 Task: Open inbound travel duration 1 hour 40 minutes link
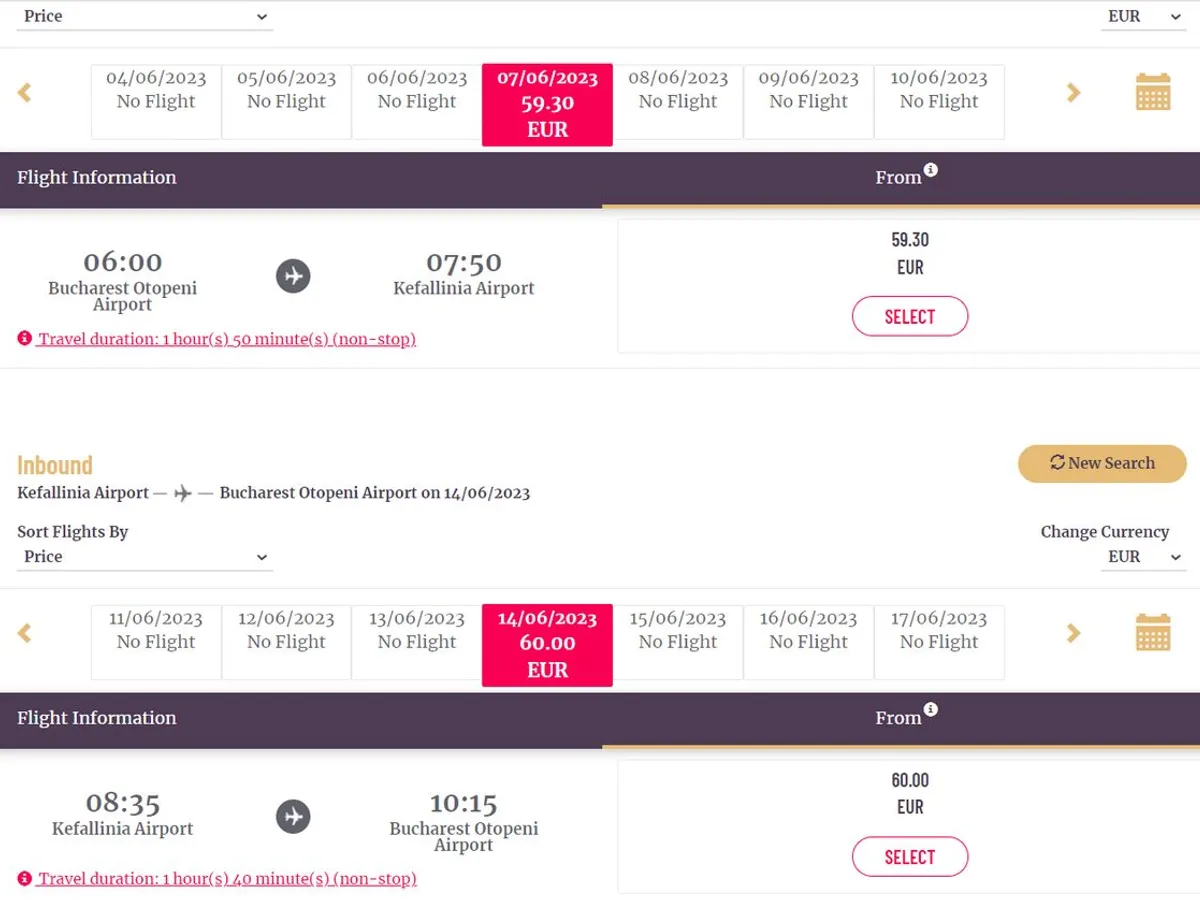click(227, 879)
